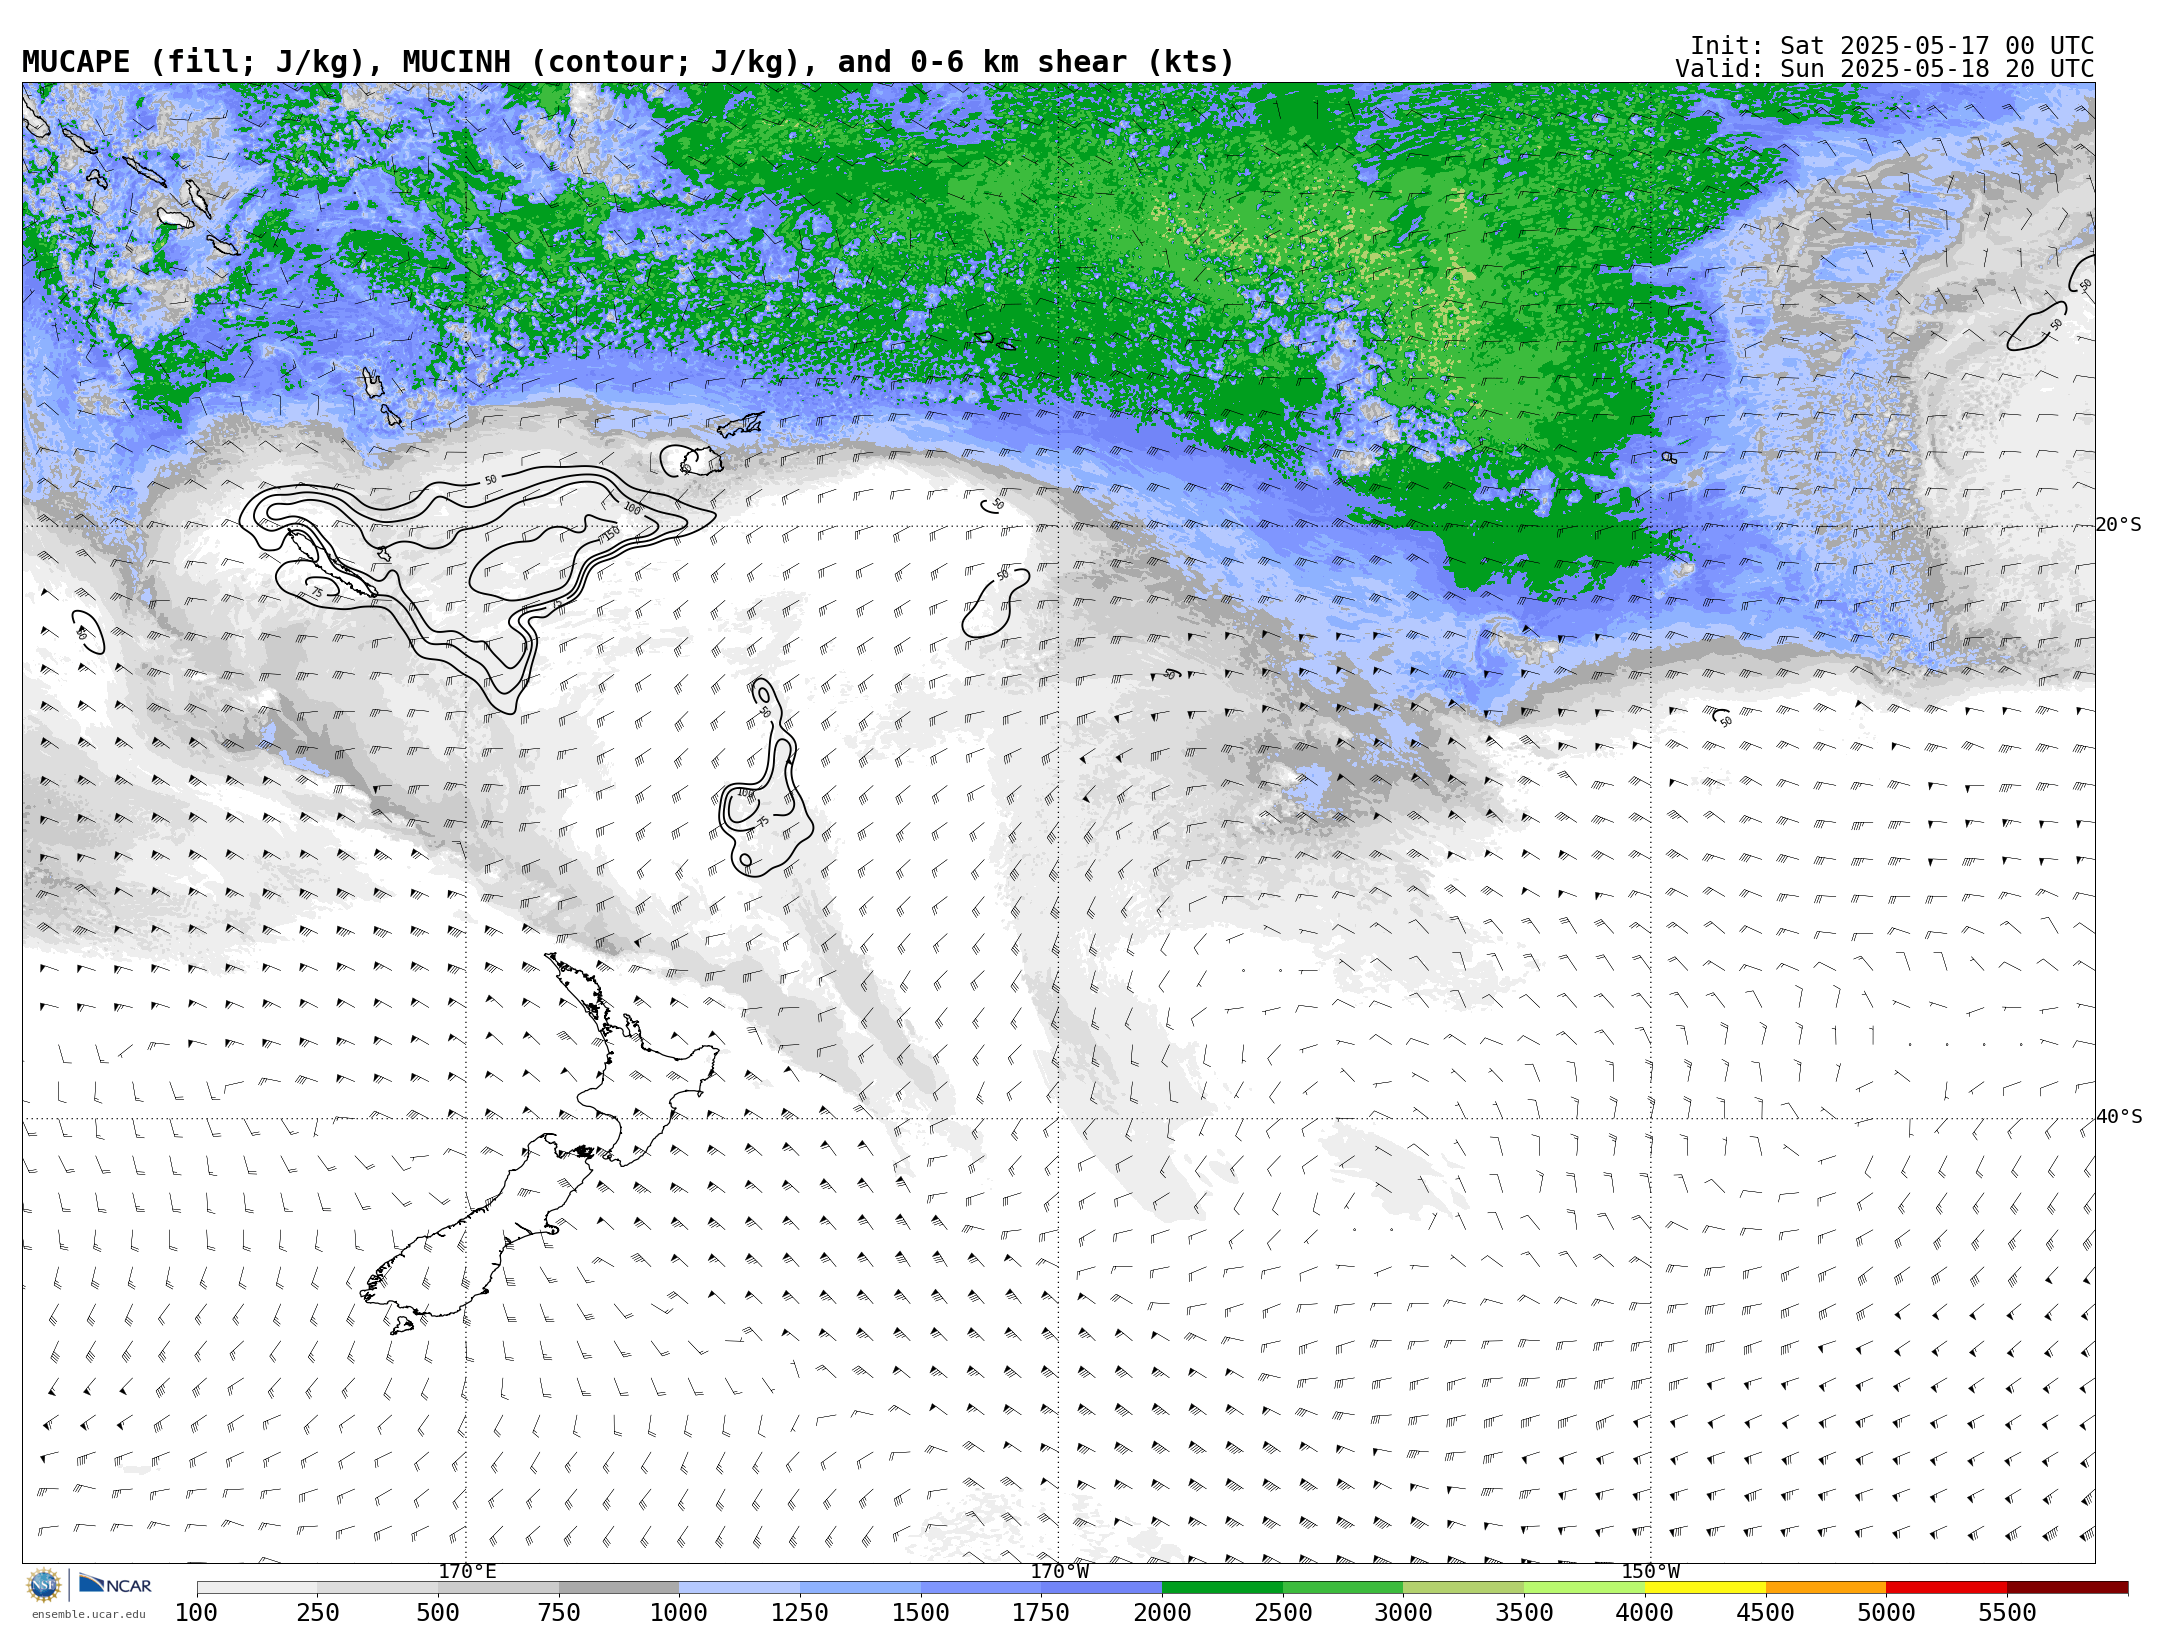Screen dimensions: 2160x1626
Task: Pick the dark red above-5500 colorbar swatch
Action: click(2067, 1588)
